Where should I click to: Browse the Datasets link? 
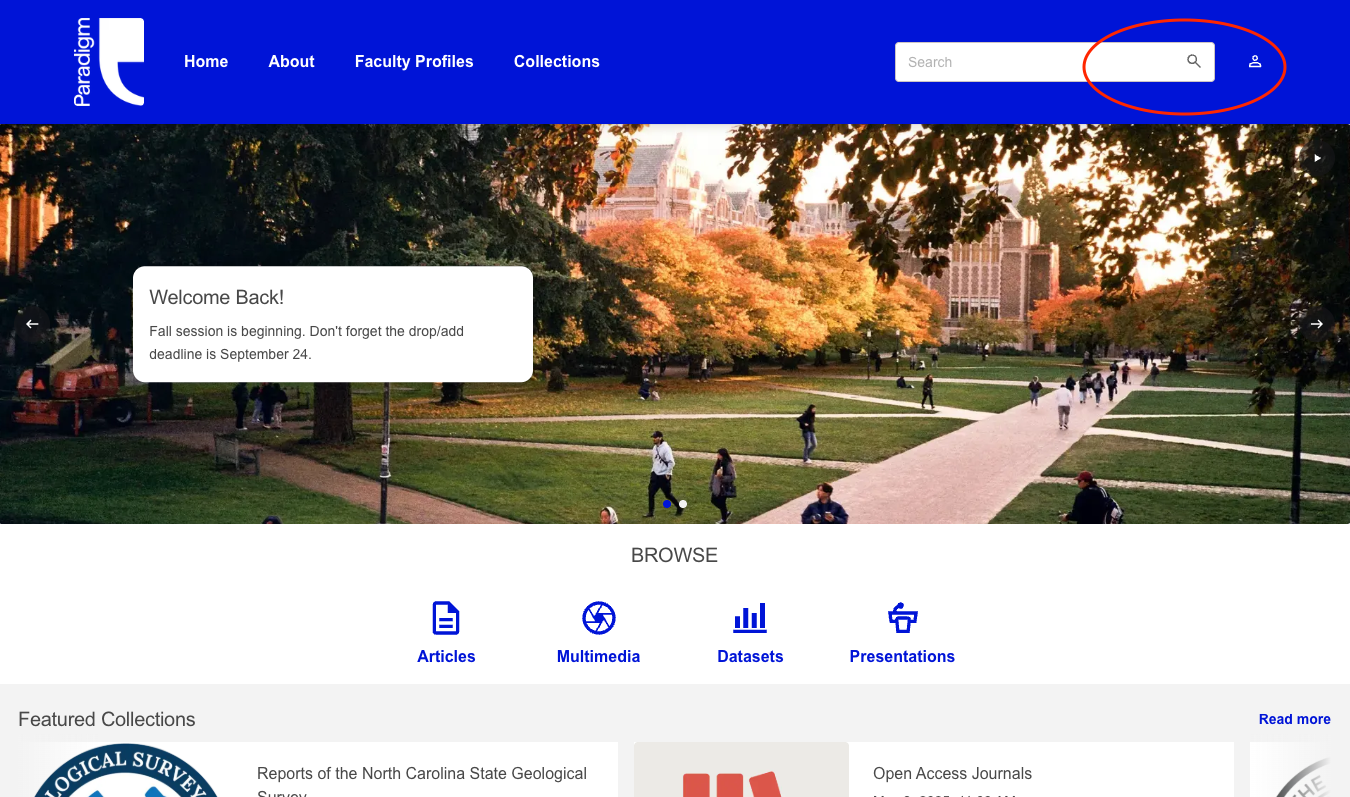(x=750, y=657)
